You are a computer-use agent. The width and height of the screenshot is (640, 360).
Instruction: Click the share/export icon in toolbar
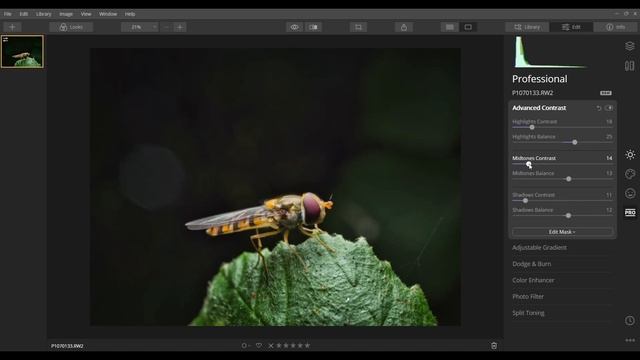click(404, 27)
